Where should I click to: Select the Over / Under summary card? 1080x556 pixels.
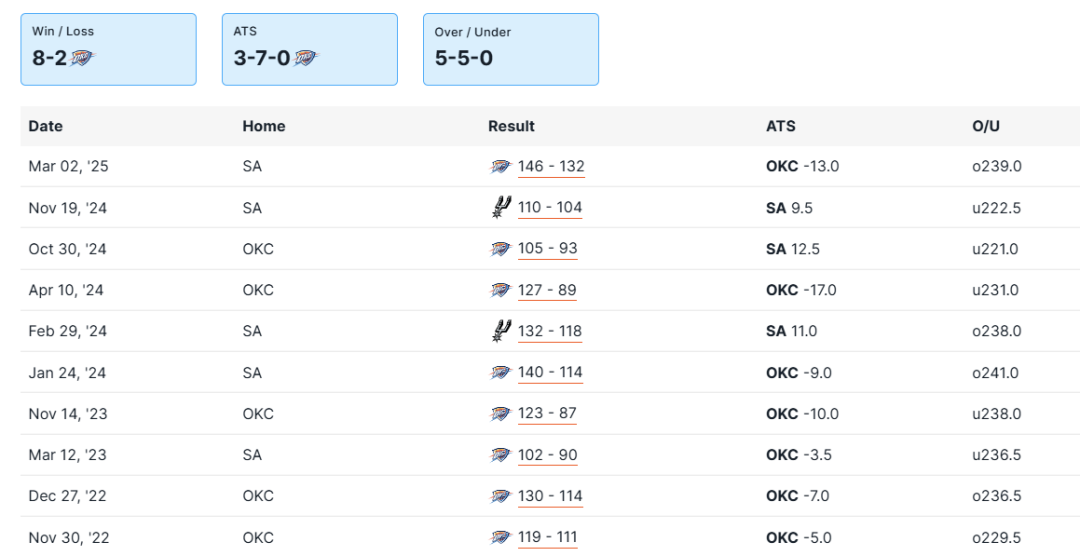coord(510,49)
